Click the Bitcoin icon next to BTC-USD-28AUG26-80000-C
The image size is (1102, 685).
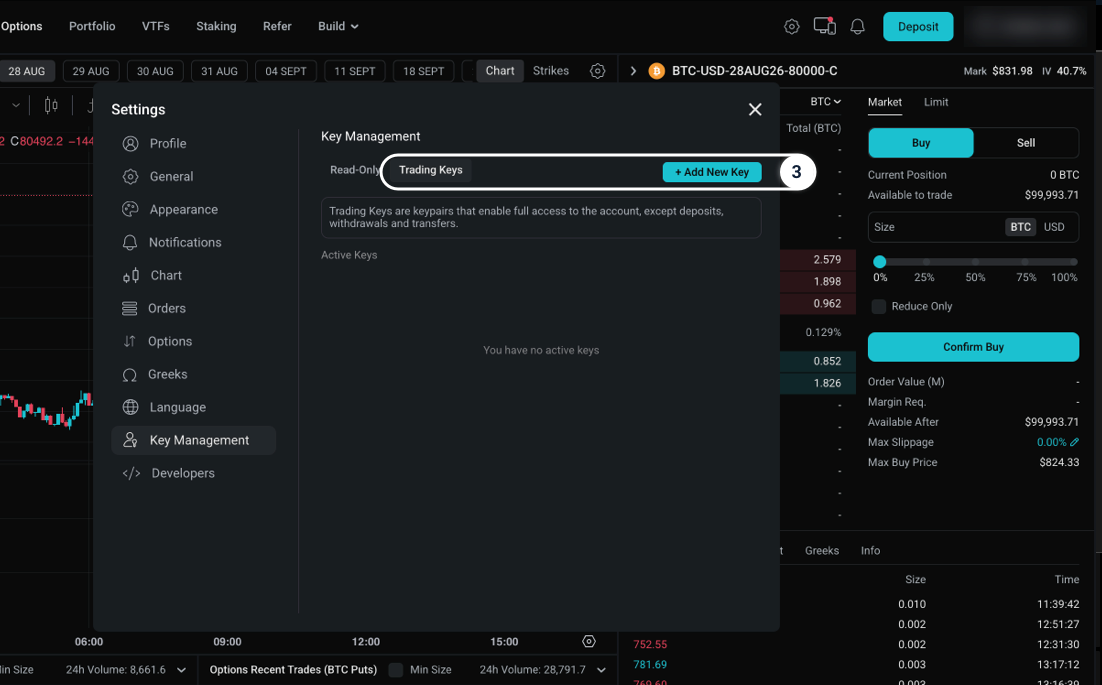pos(656,71)
